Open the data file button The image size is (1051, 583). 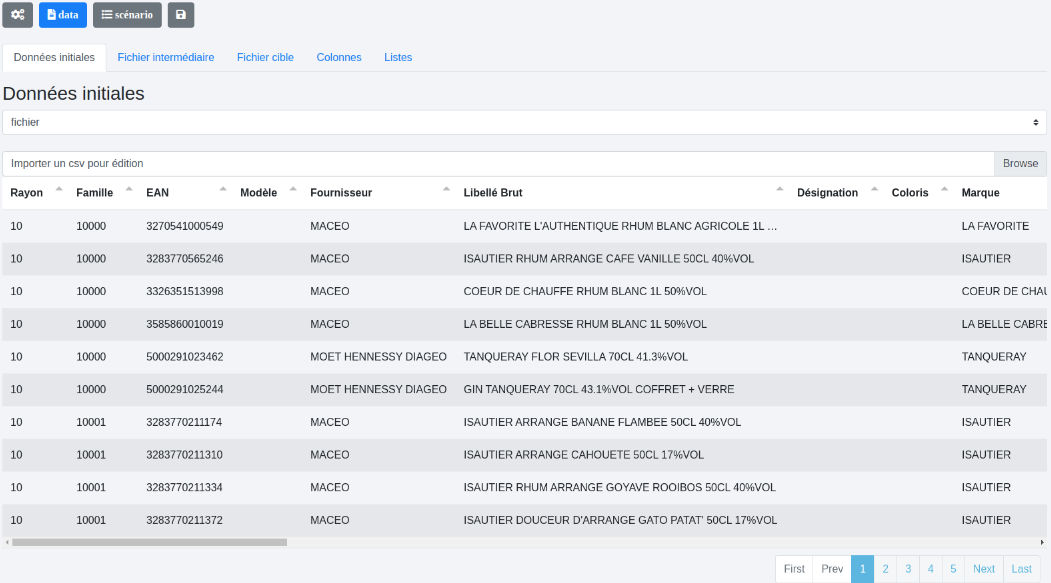click(x=63, y=15)
